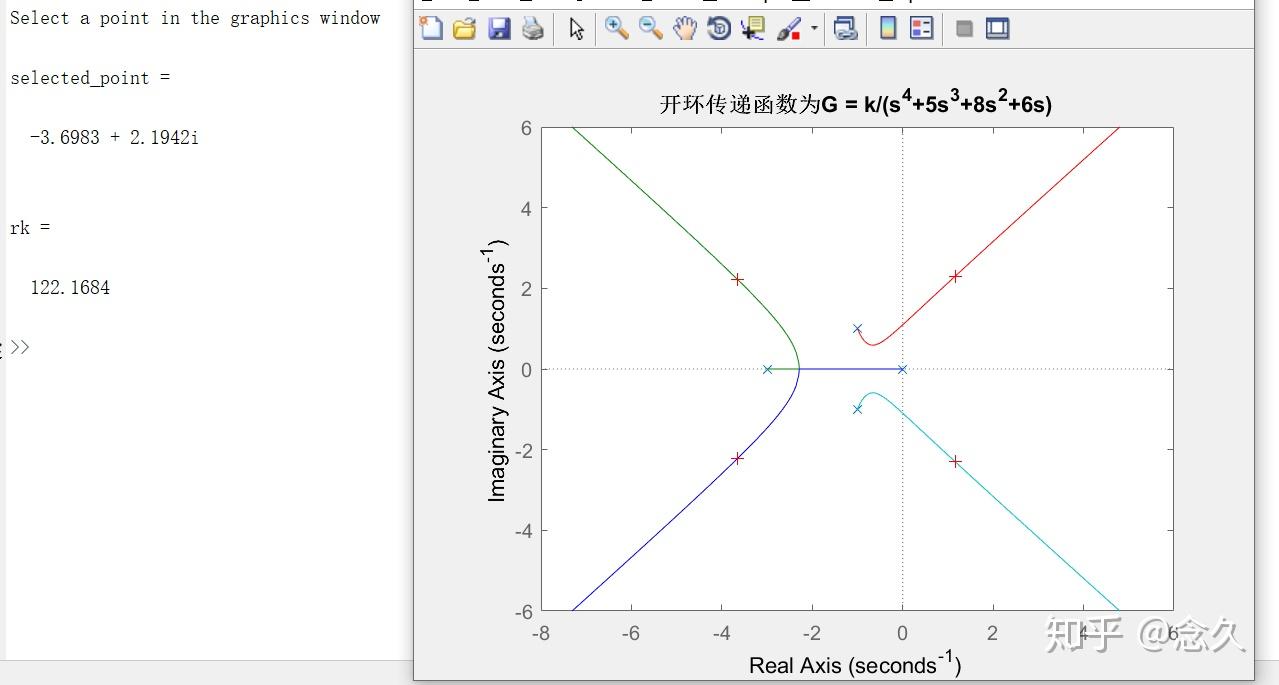Select the Edit Plot arrow tool
The height and width of the screenshot is (685, 1279).
point(575,28)
